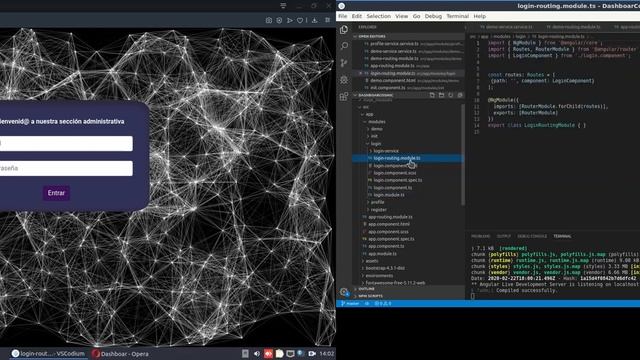640x360 pixels.
Task: Open the Debug menu
Action: click(433, 16)
